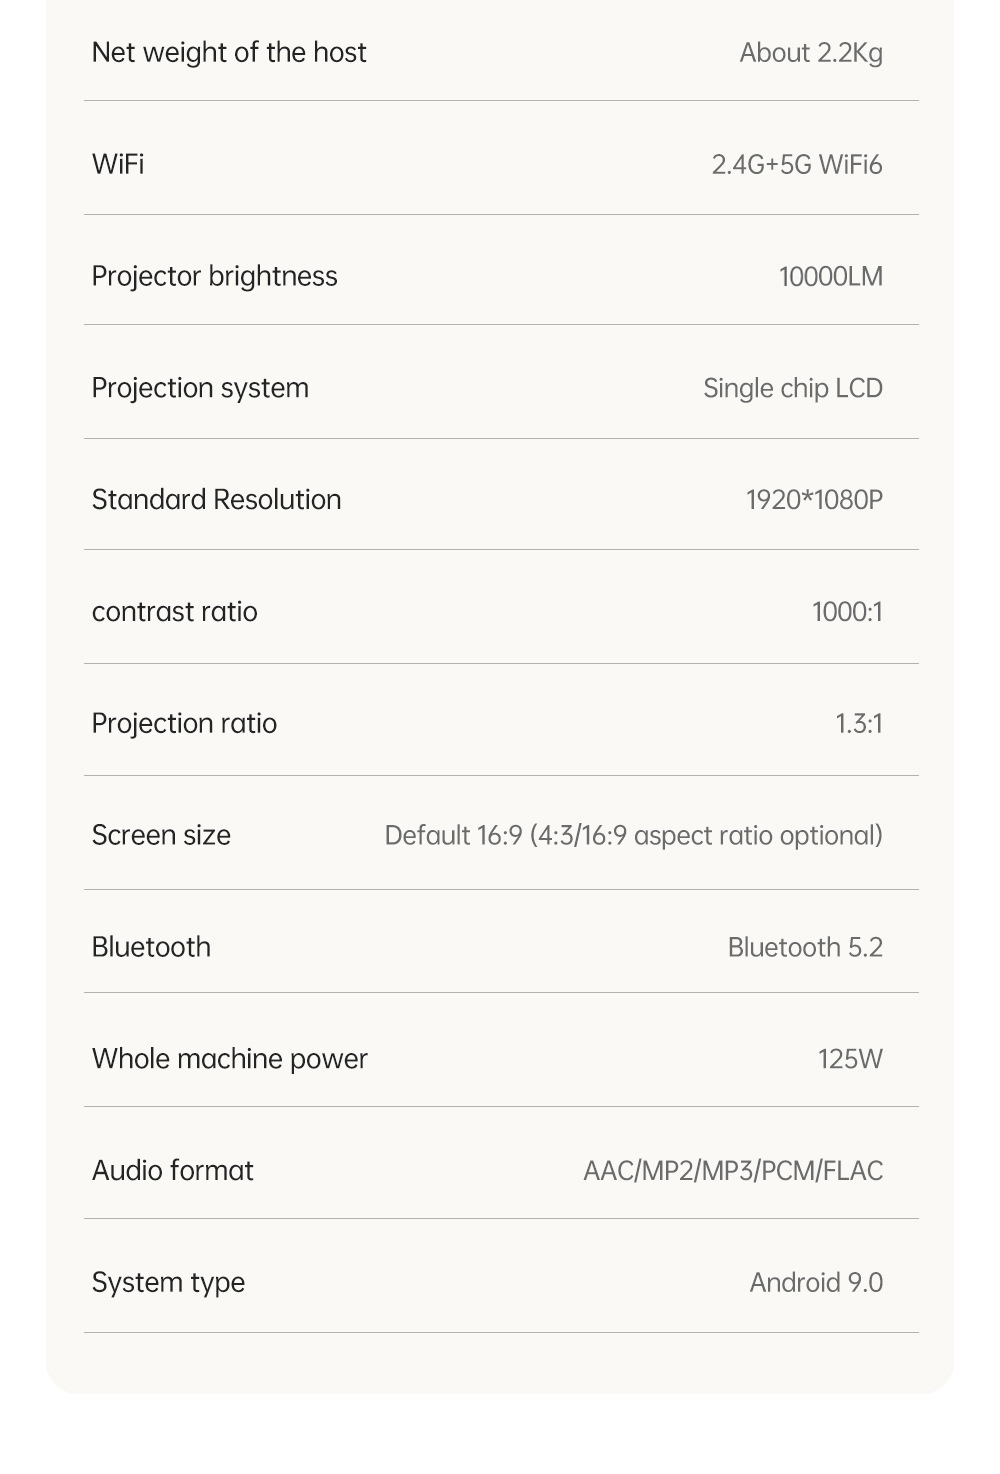
Task: Click the 'Net weight of the host' label
Action: [229, 52]
